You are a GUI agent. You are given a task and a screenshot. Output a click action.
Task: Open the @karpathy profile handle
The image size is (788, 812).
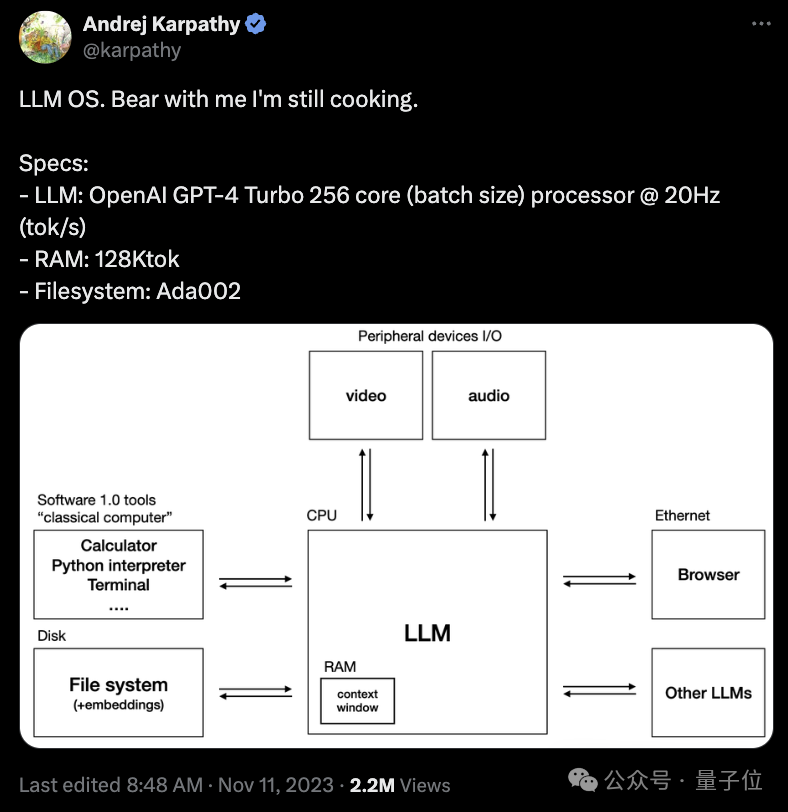click(133, 50)
